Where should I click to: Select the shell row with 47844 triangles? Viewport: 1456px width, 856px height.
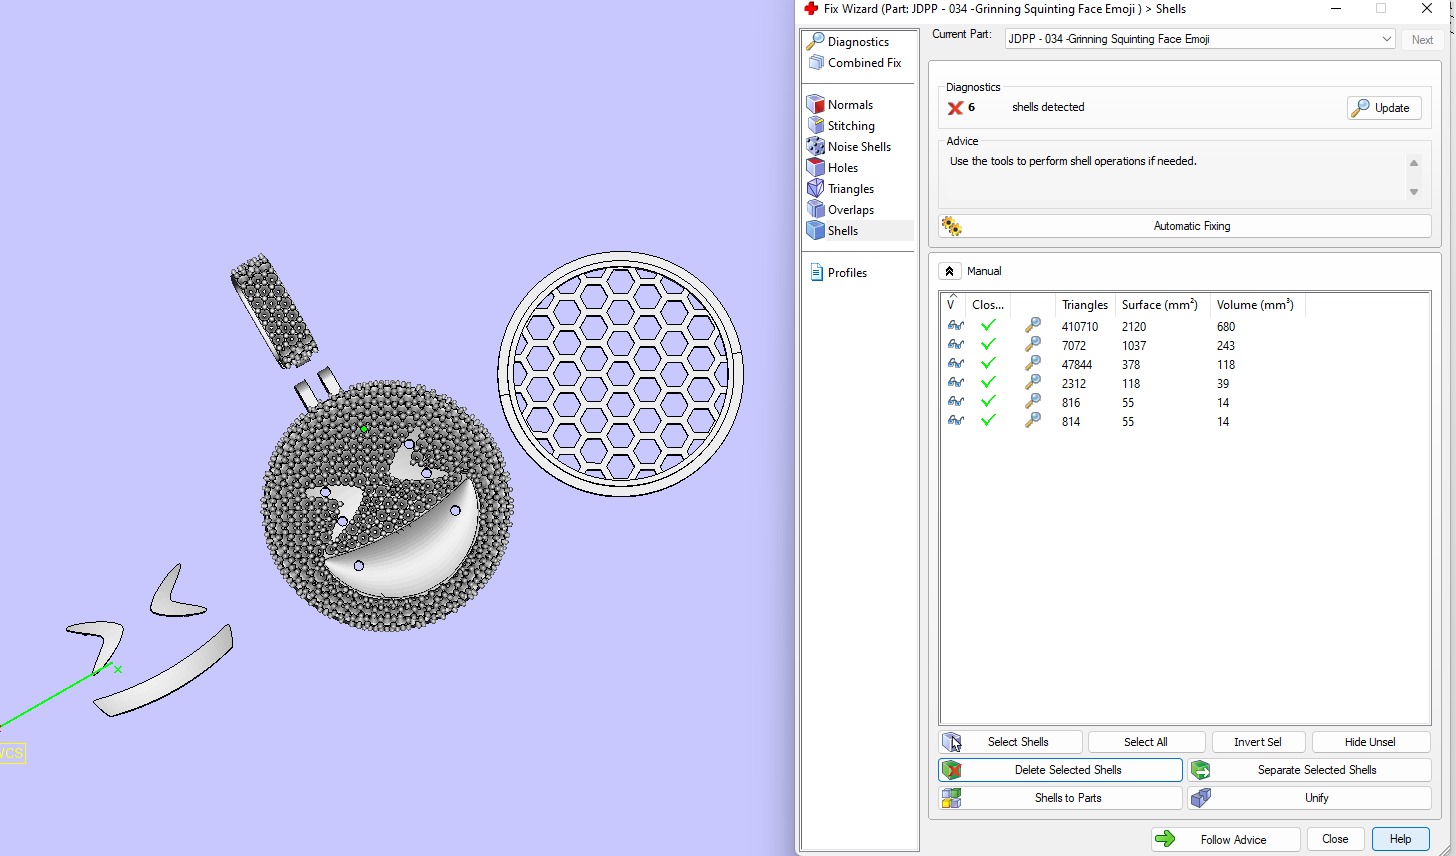tap(1184, 364)
